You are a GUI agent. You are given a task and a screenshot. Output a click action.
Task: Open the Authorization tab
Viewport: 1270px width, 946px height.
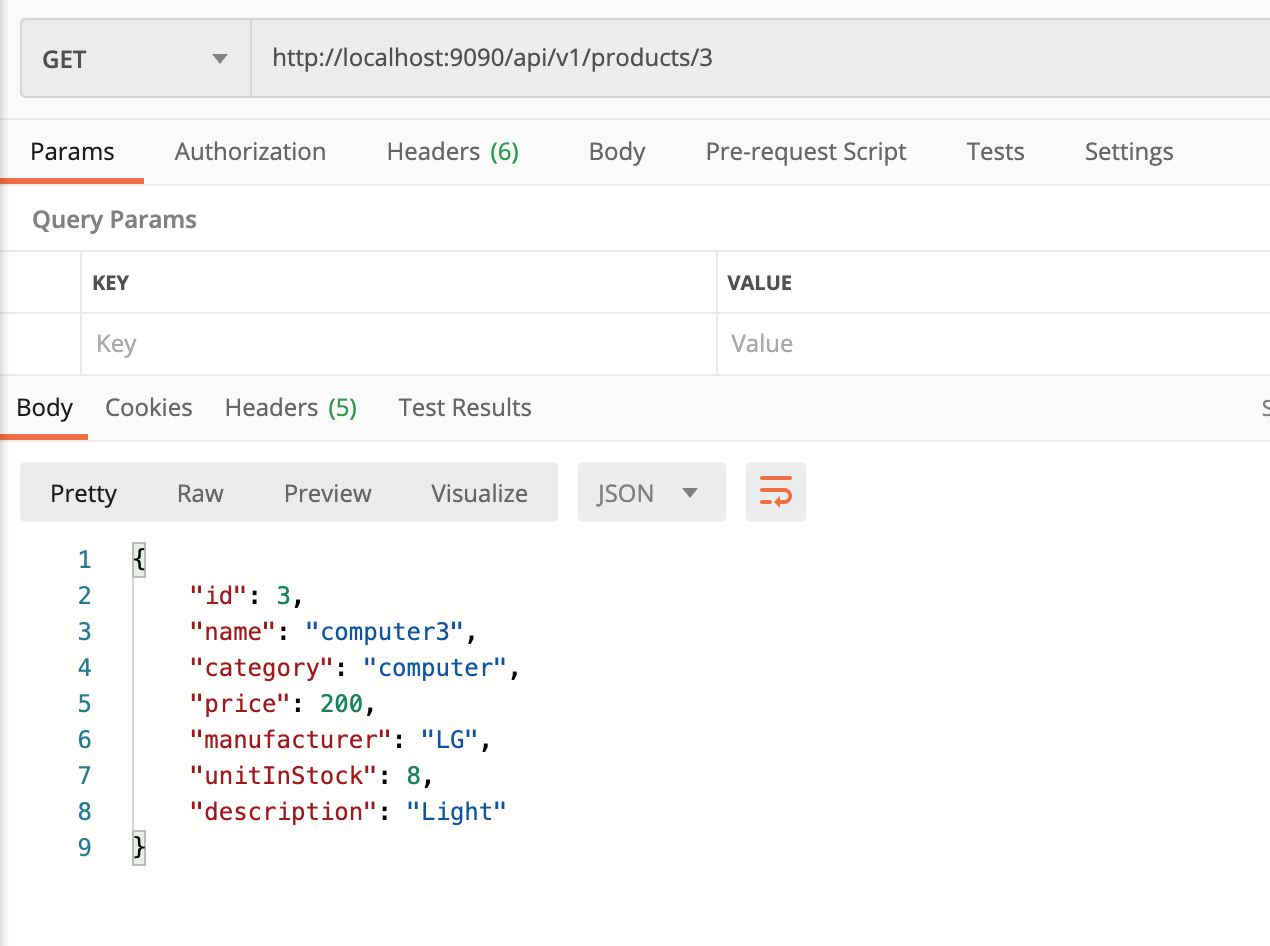coord(250,152)
